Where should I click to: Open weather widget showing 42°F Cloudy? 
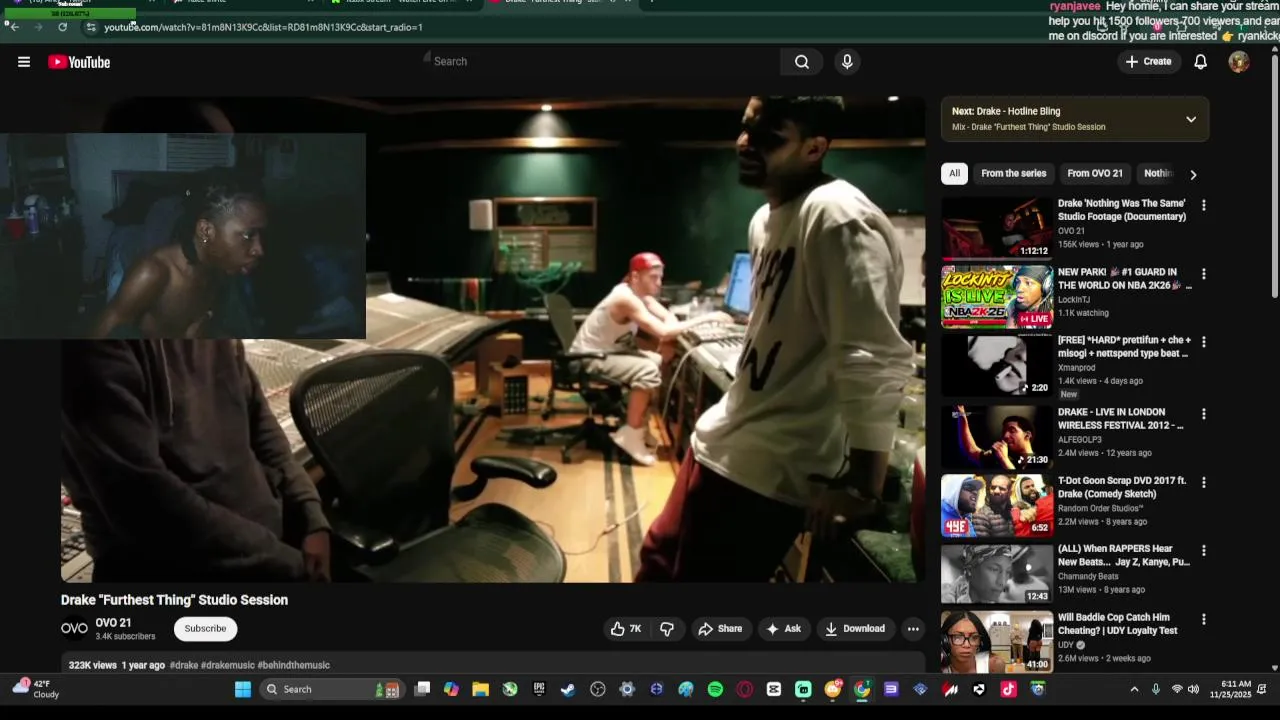35,689
